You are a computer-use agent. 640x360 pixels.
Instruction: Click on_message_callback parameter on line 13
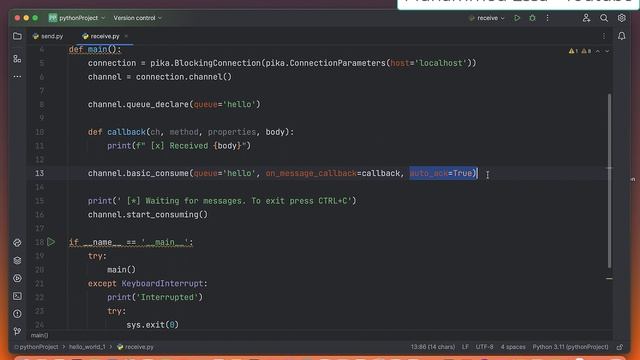point(311,173)
